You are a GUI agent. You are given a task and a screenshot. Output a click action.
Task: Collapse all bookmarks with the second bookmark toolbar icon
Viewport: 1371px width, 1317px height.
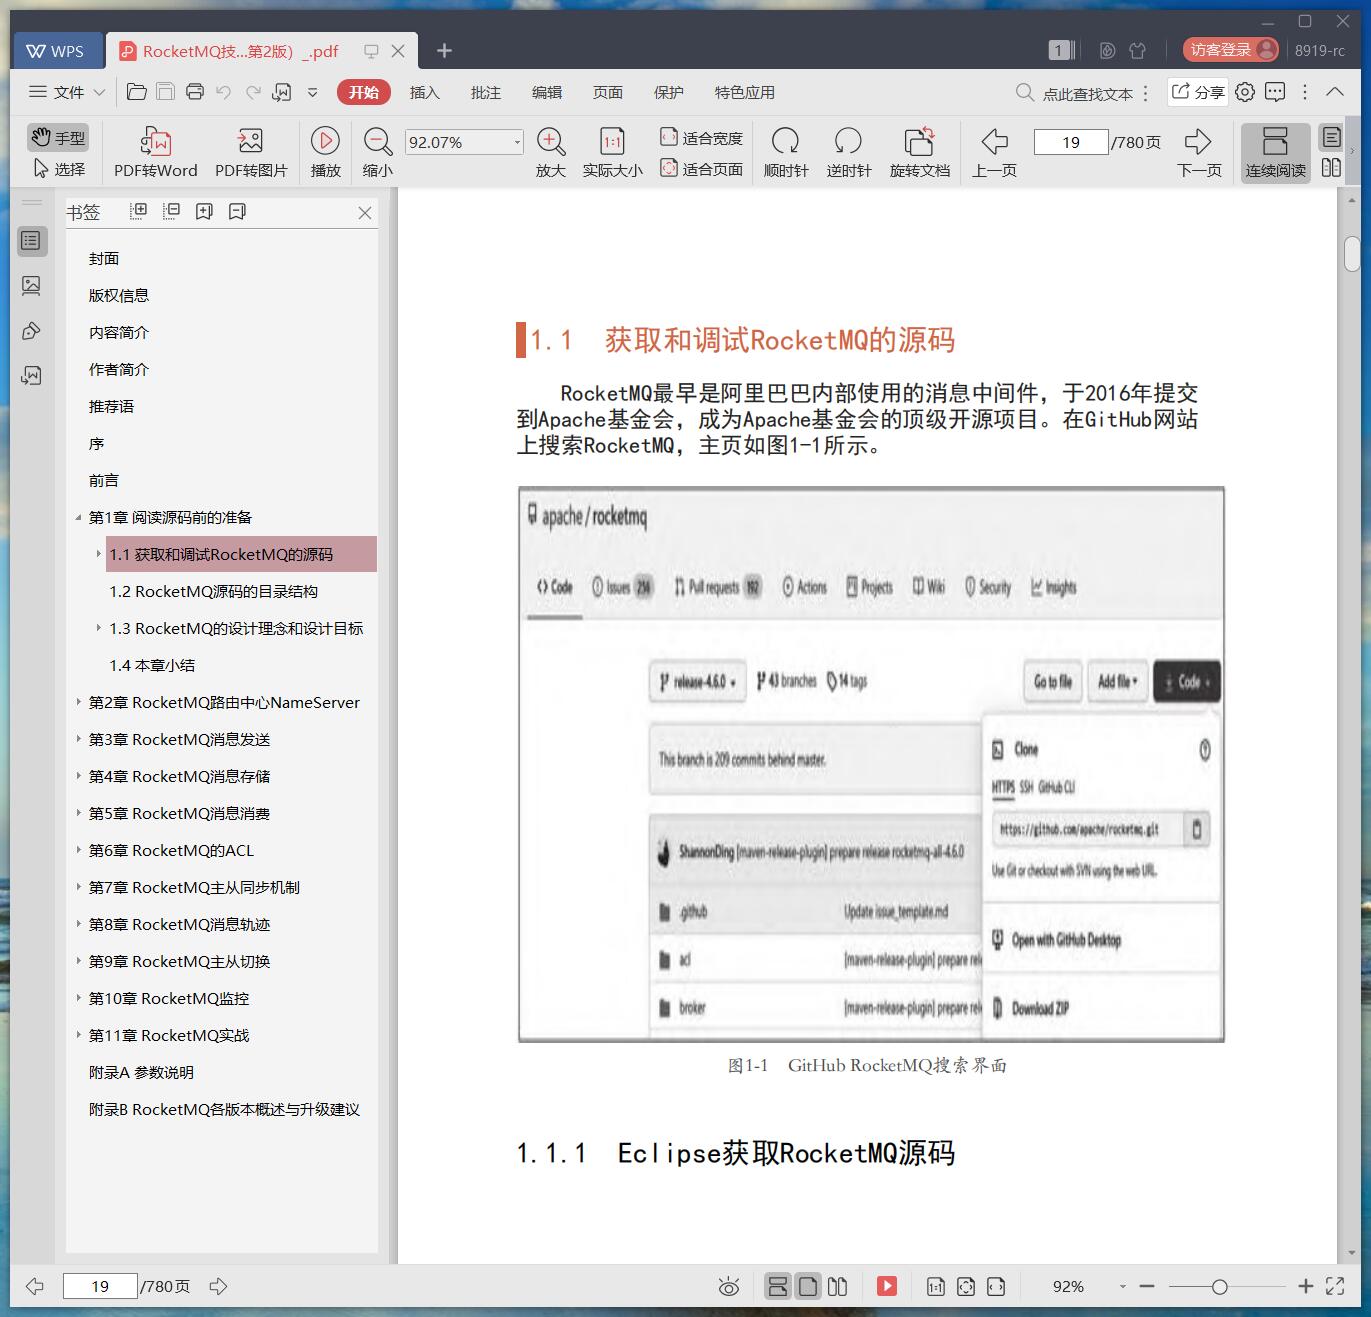(x=172, y=211)
